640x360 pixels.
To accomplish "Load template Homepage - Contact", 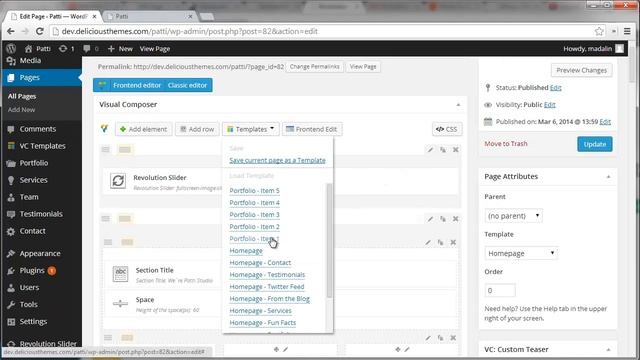I will tap(260, 263).
